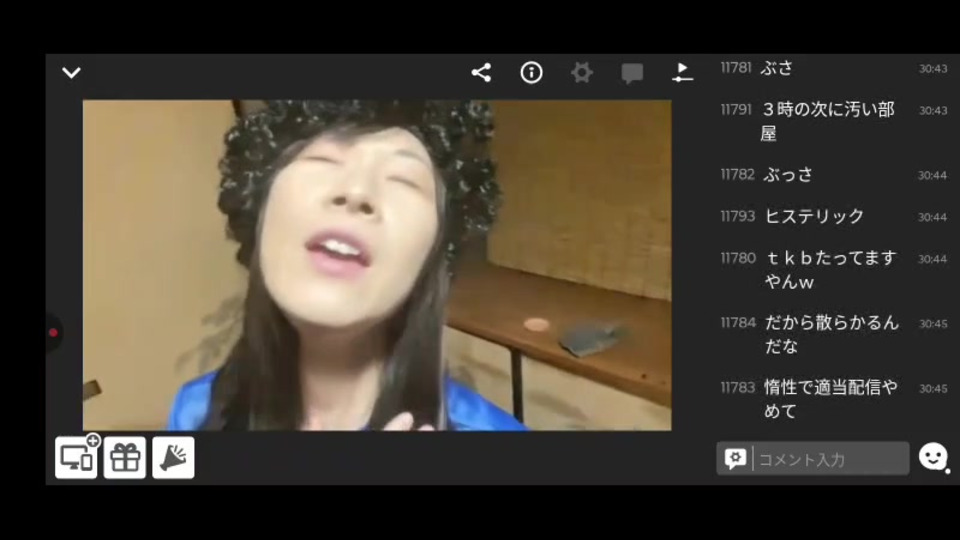Open the emoji smiley picker
Screen dimensions: 960x540
[x=933, y=457]
